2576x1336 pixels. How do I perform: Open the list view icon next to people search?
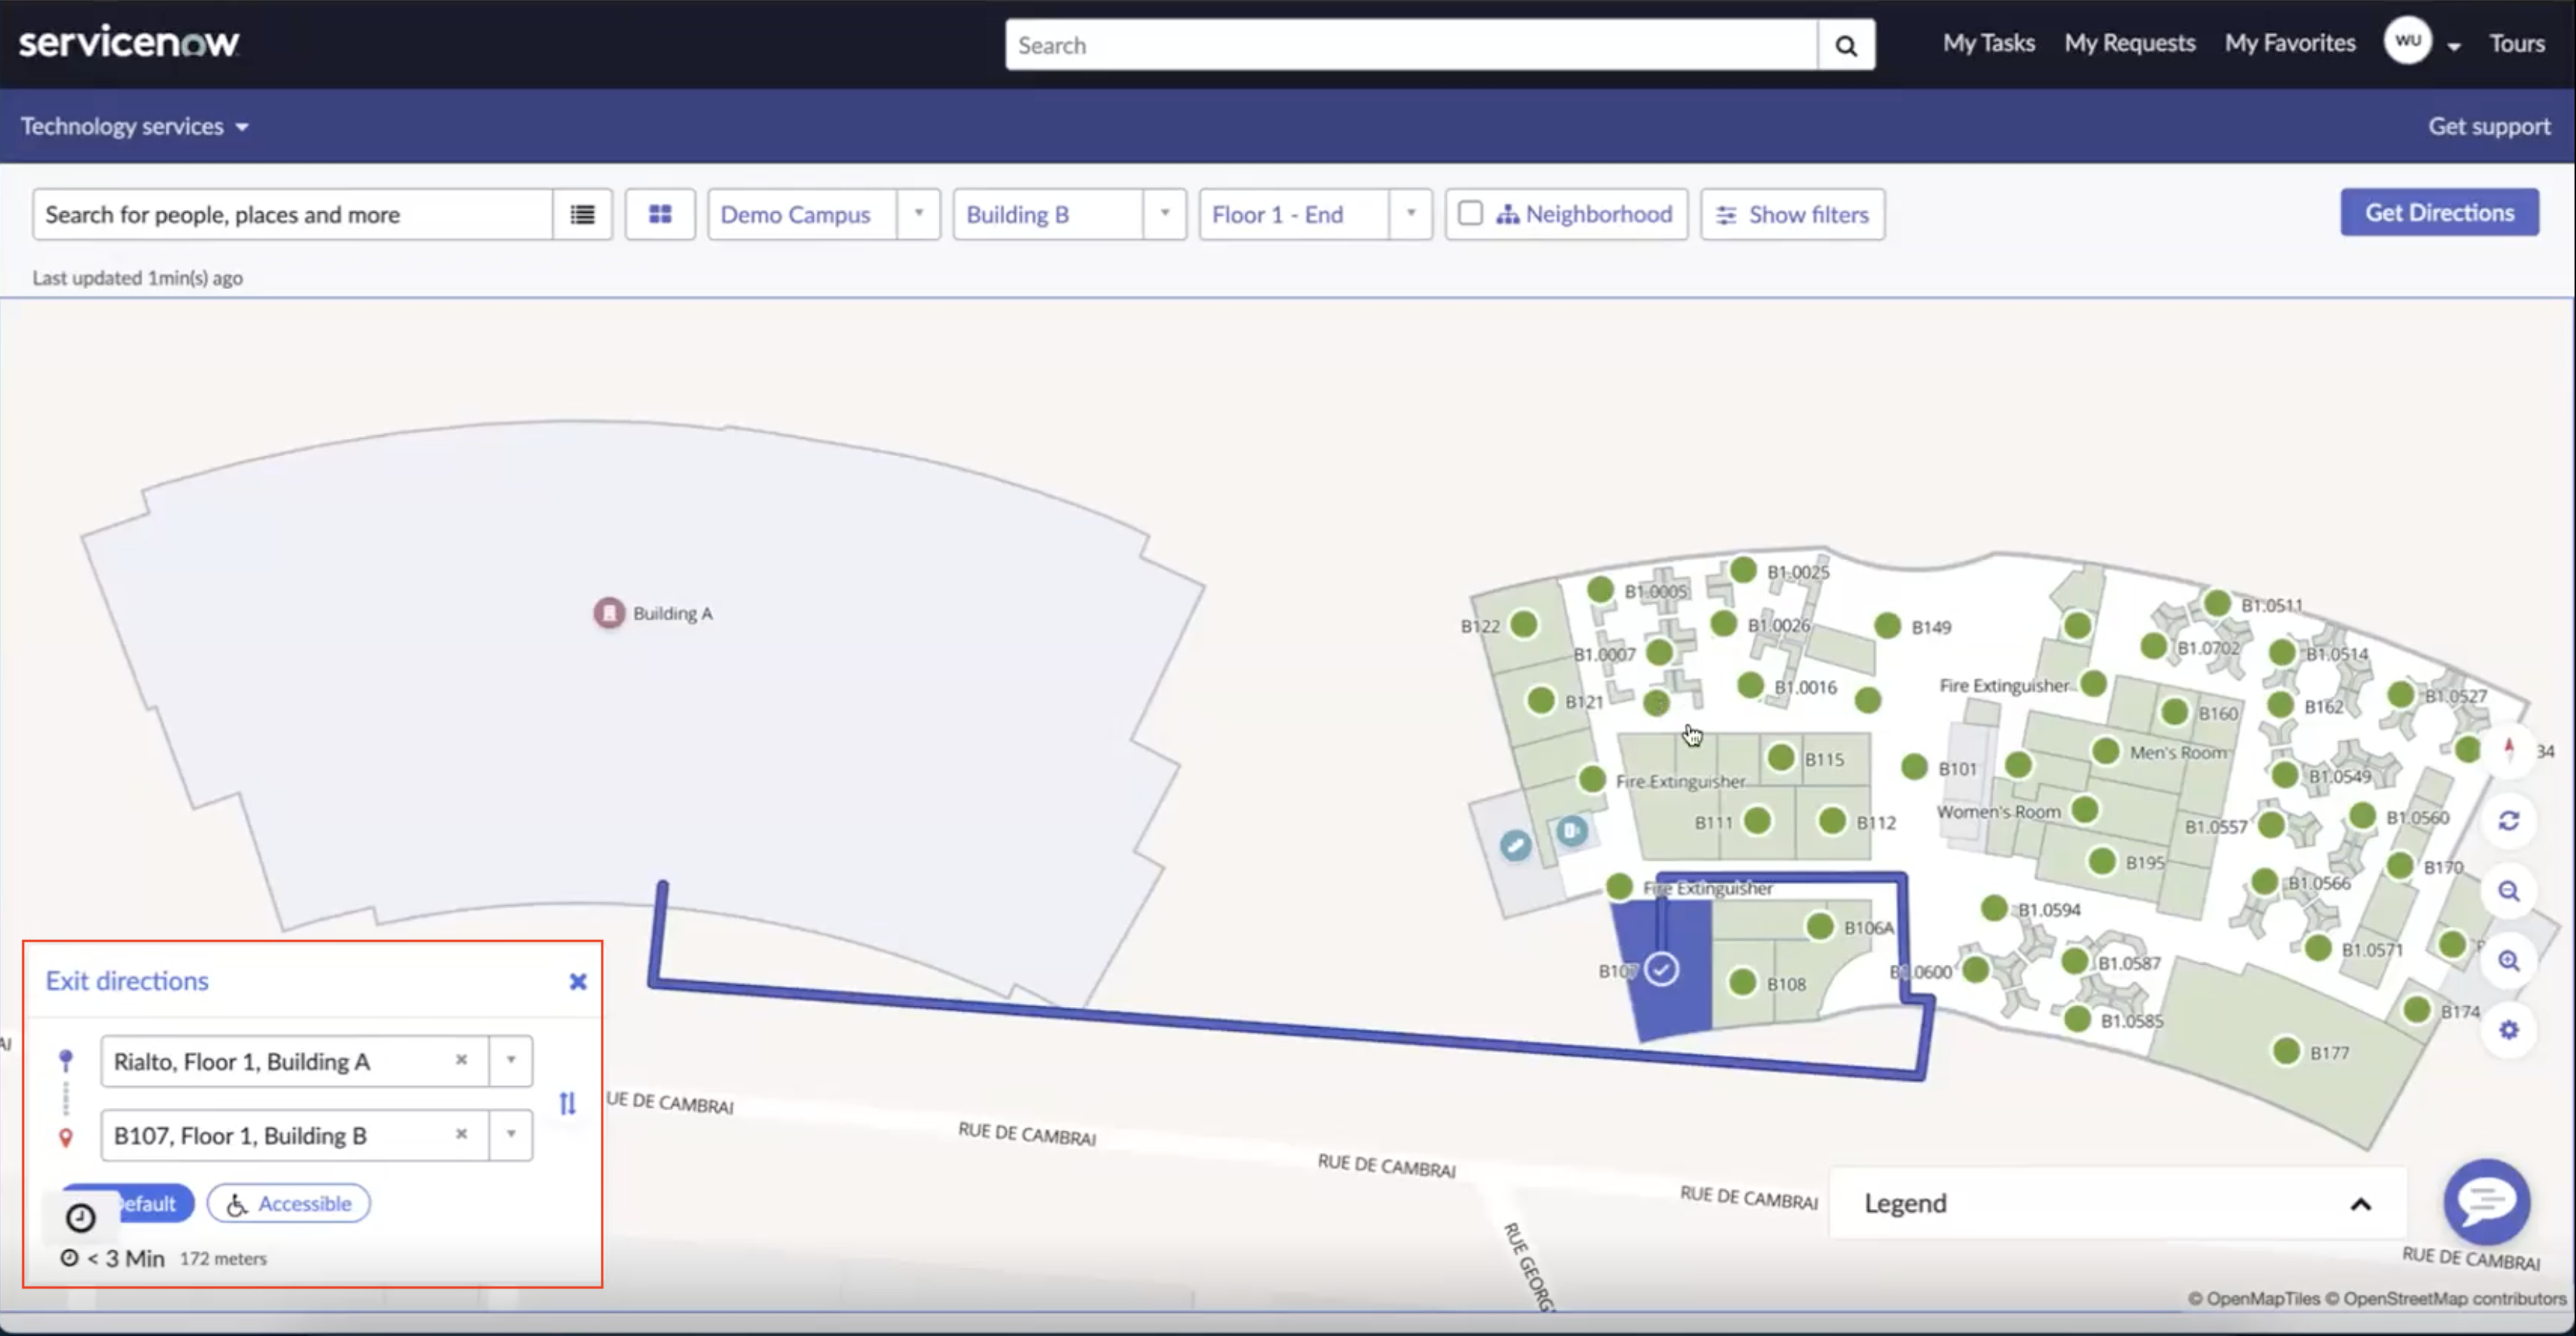(582, 214)
